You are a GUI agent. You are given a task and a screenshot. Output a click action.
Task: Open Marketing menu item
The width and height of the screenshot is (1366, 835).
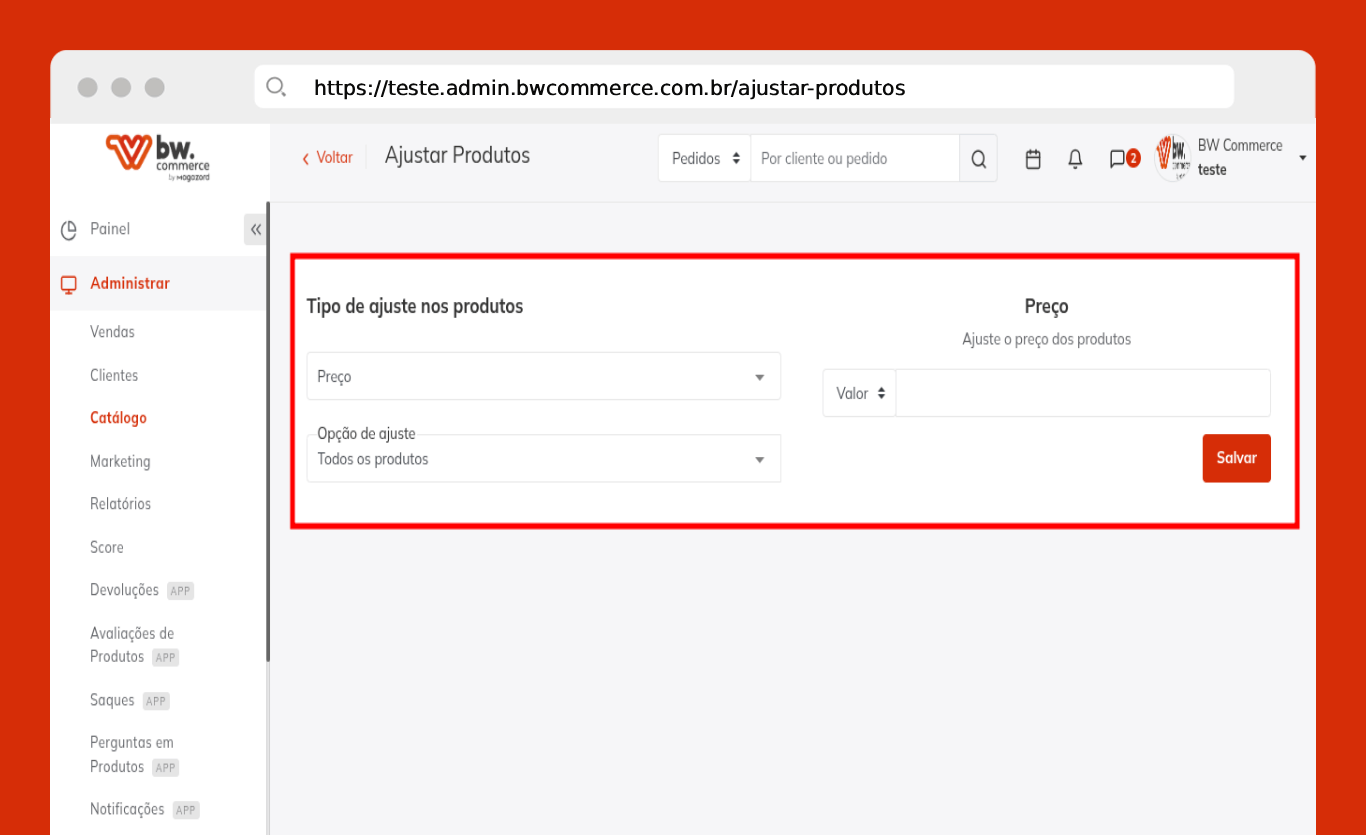pyautogui.click(x=120, y=461)
